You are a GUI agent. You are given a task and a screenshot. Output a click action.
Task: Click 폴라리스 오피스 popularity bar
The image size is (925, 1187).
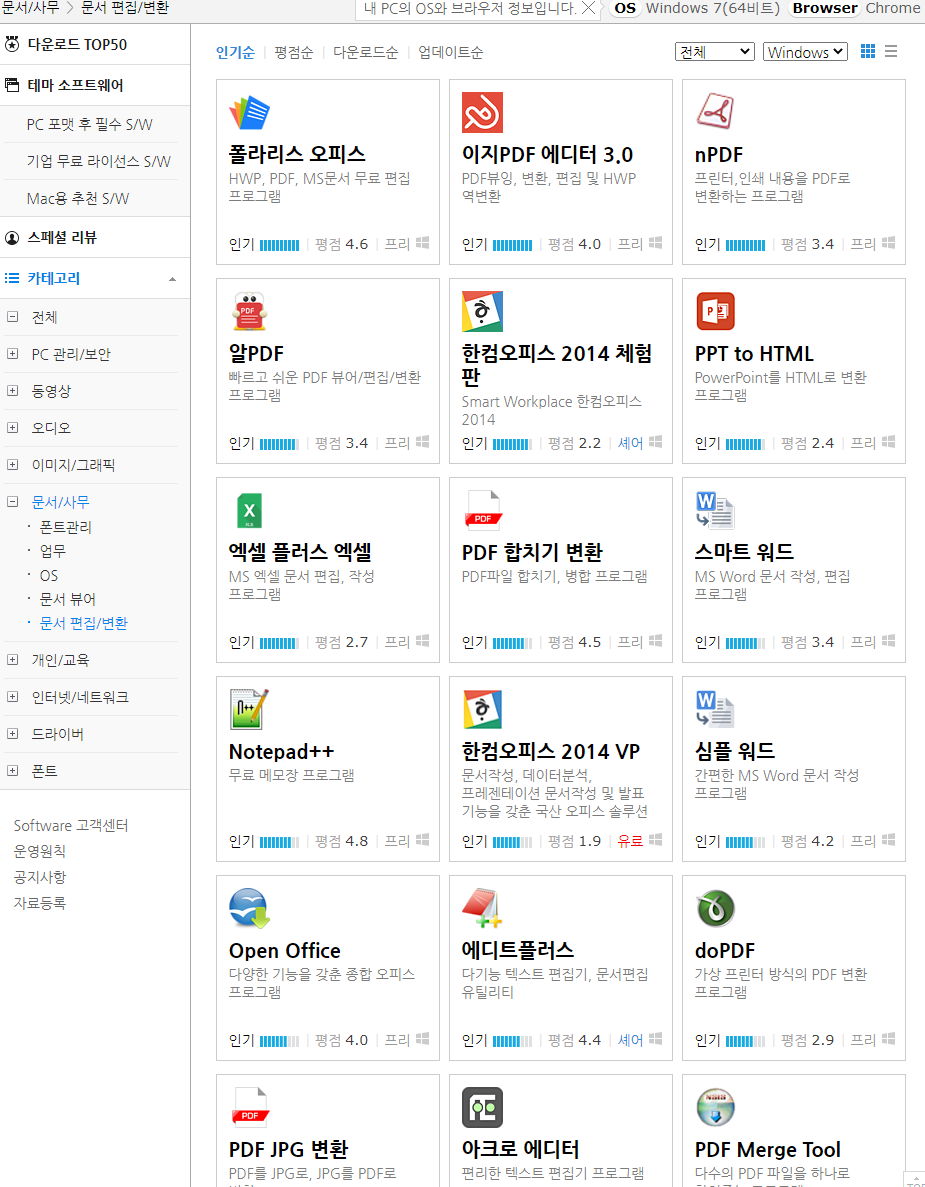[x=279, y=245]
